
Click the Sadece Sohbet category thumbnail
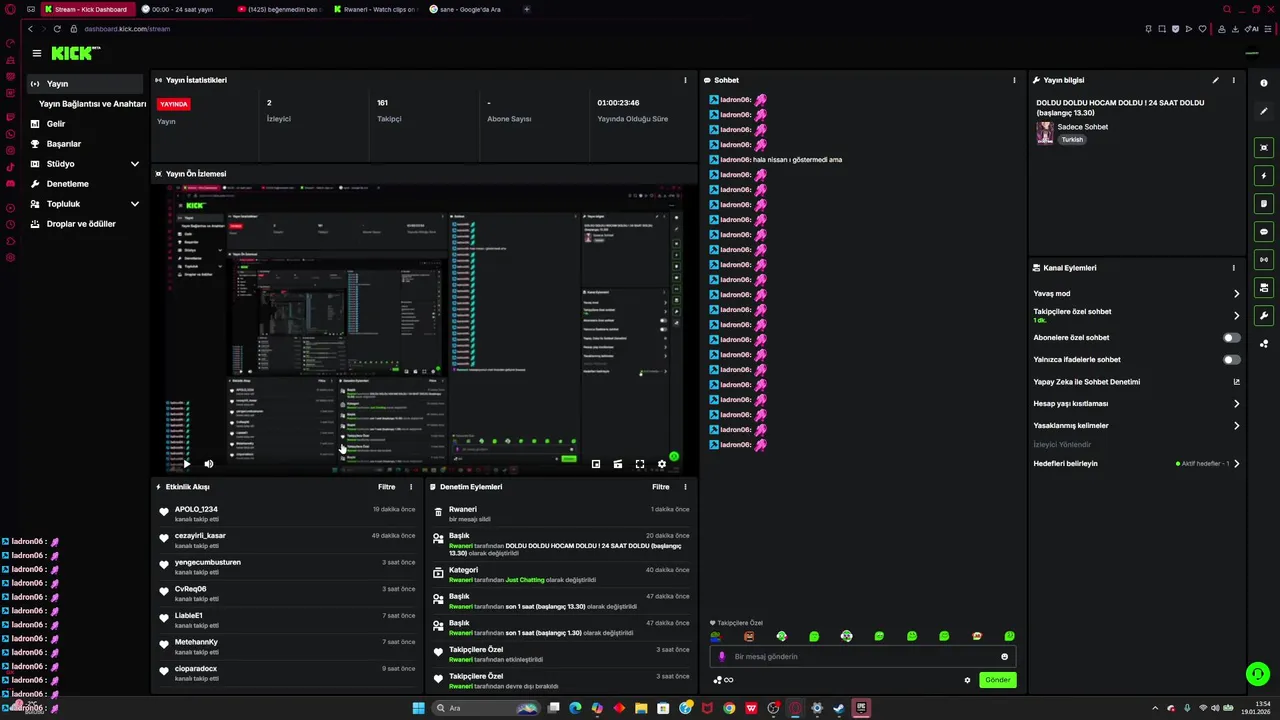pyautogui.click(x=1045, y=133)
